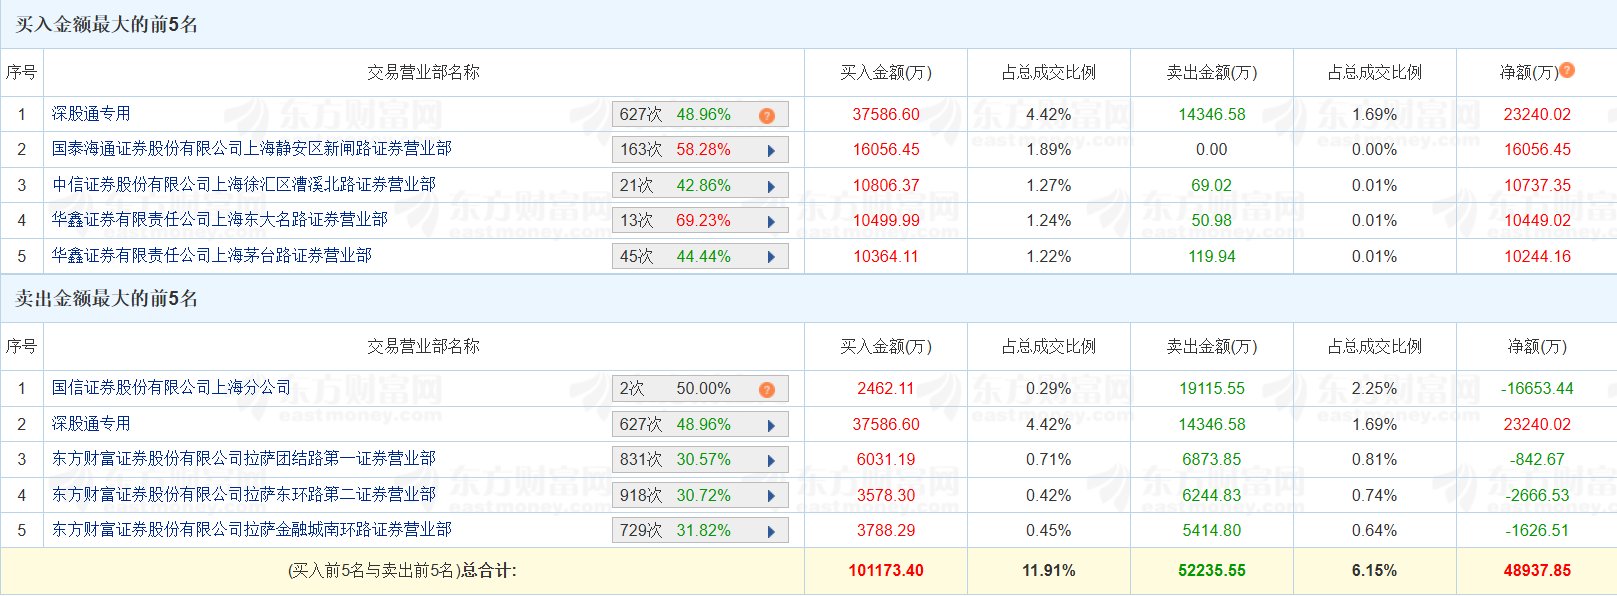Viewport: 1617px width, 596px height.
Task: Click arrow icon in 拉萨金融城南环路 729次 box
Action: [771, 532]
